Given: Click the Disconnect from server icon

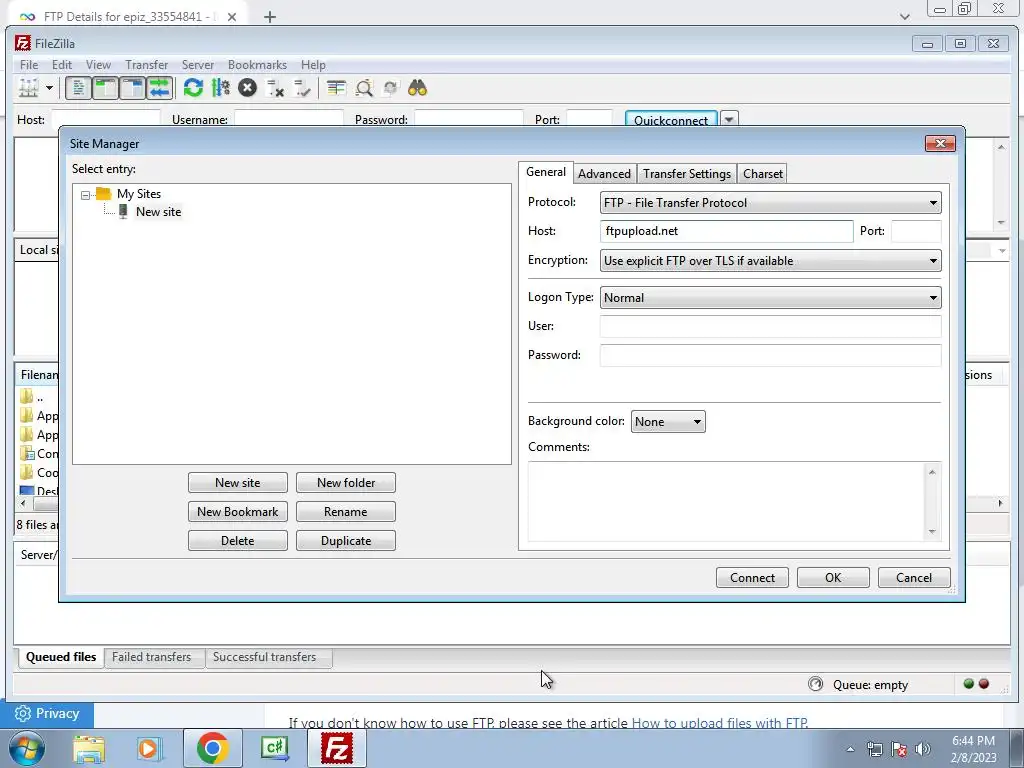Looking at the screenshot, I should 275,88.
